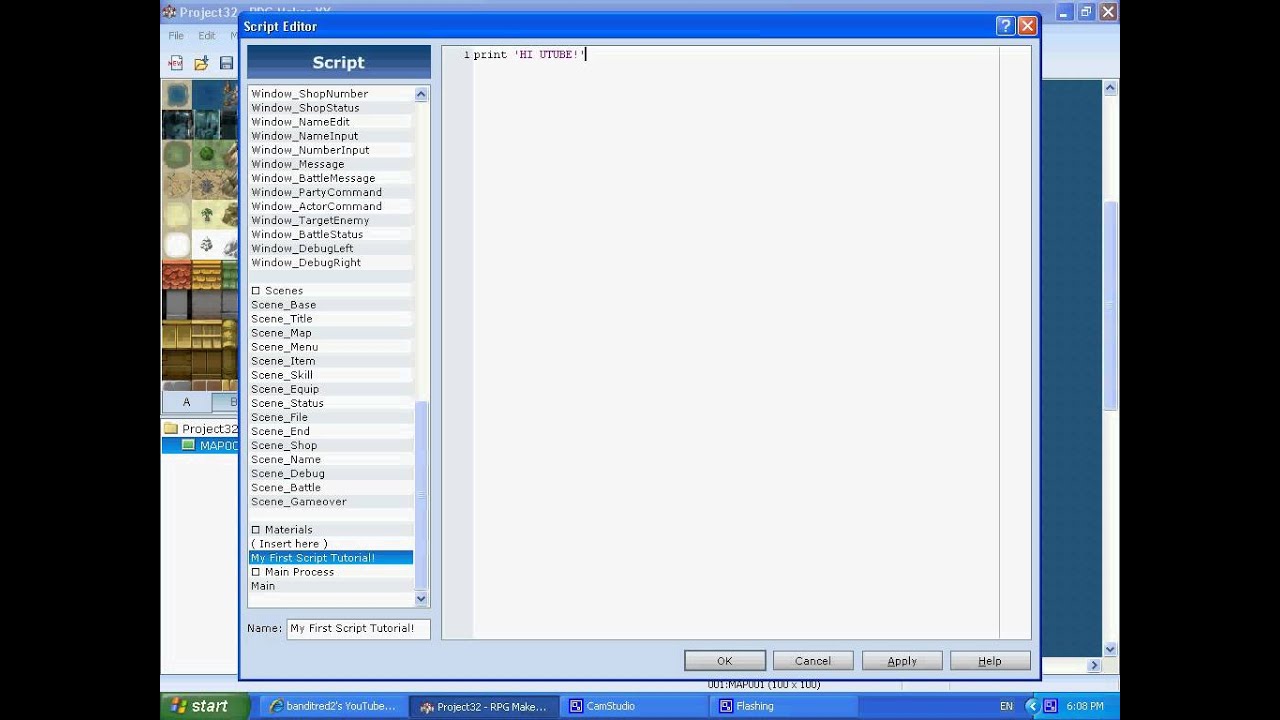The width and height of the screenshot is (1280, 720).
Task: Click the Open Project folder icon
Action: coord(201,63)
